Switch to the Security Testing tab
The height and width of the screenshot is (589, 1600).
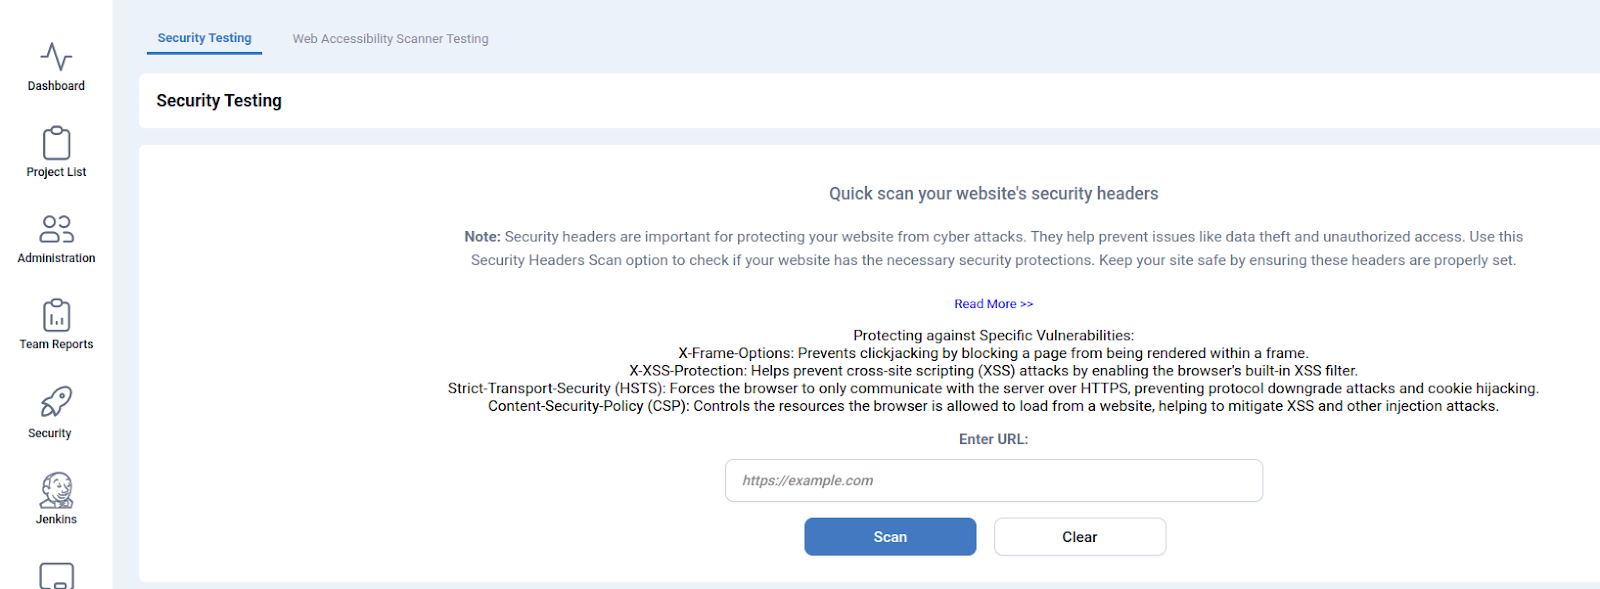(x=204, y=38)
